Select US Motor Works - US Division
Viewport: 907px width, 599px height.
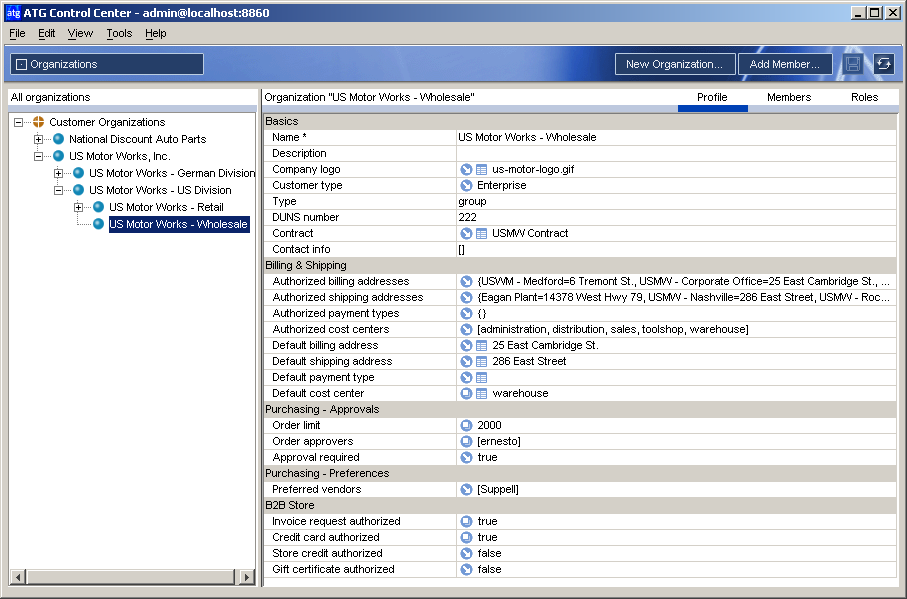click(160, 190)
